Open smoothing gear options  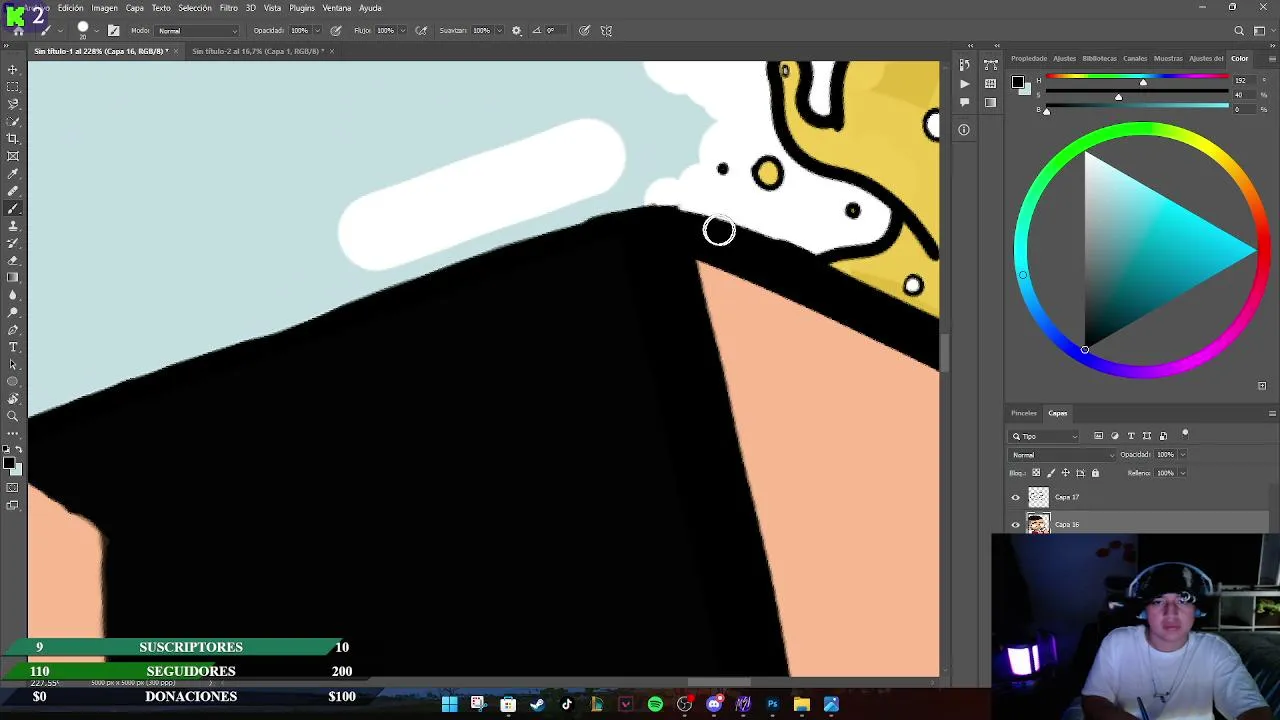coord(516,31)
